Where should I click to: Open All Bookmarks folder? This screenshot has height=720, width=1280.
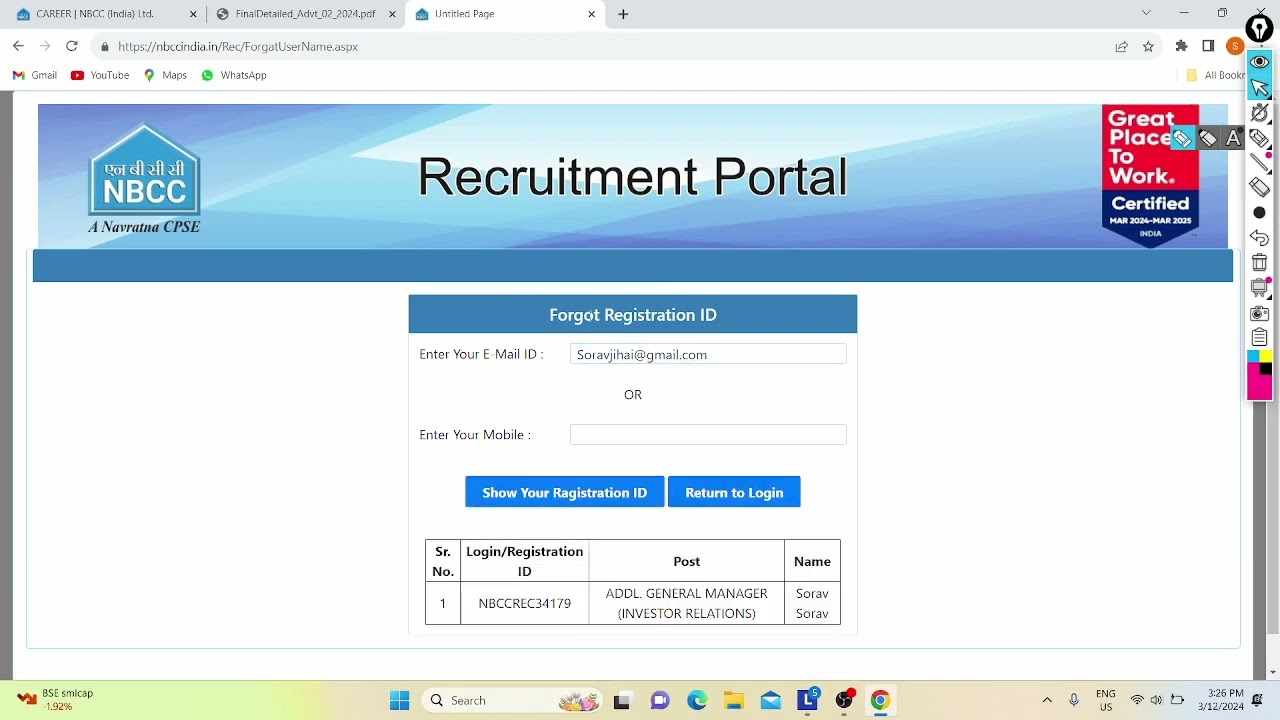pyautogui.click(x=1214, y=75)
